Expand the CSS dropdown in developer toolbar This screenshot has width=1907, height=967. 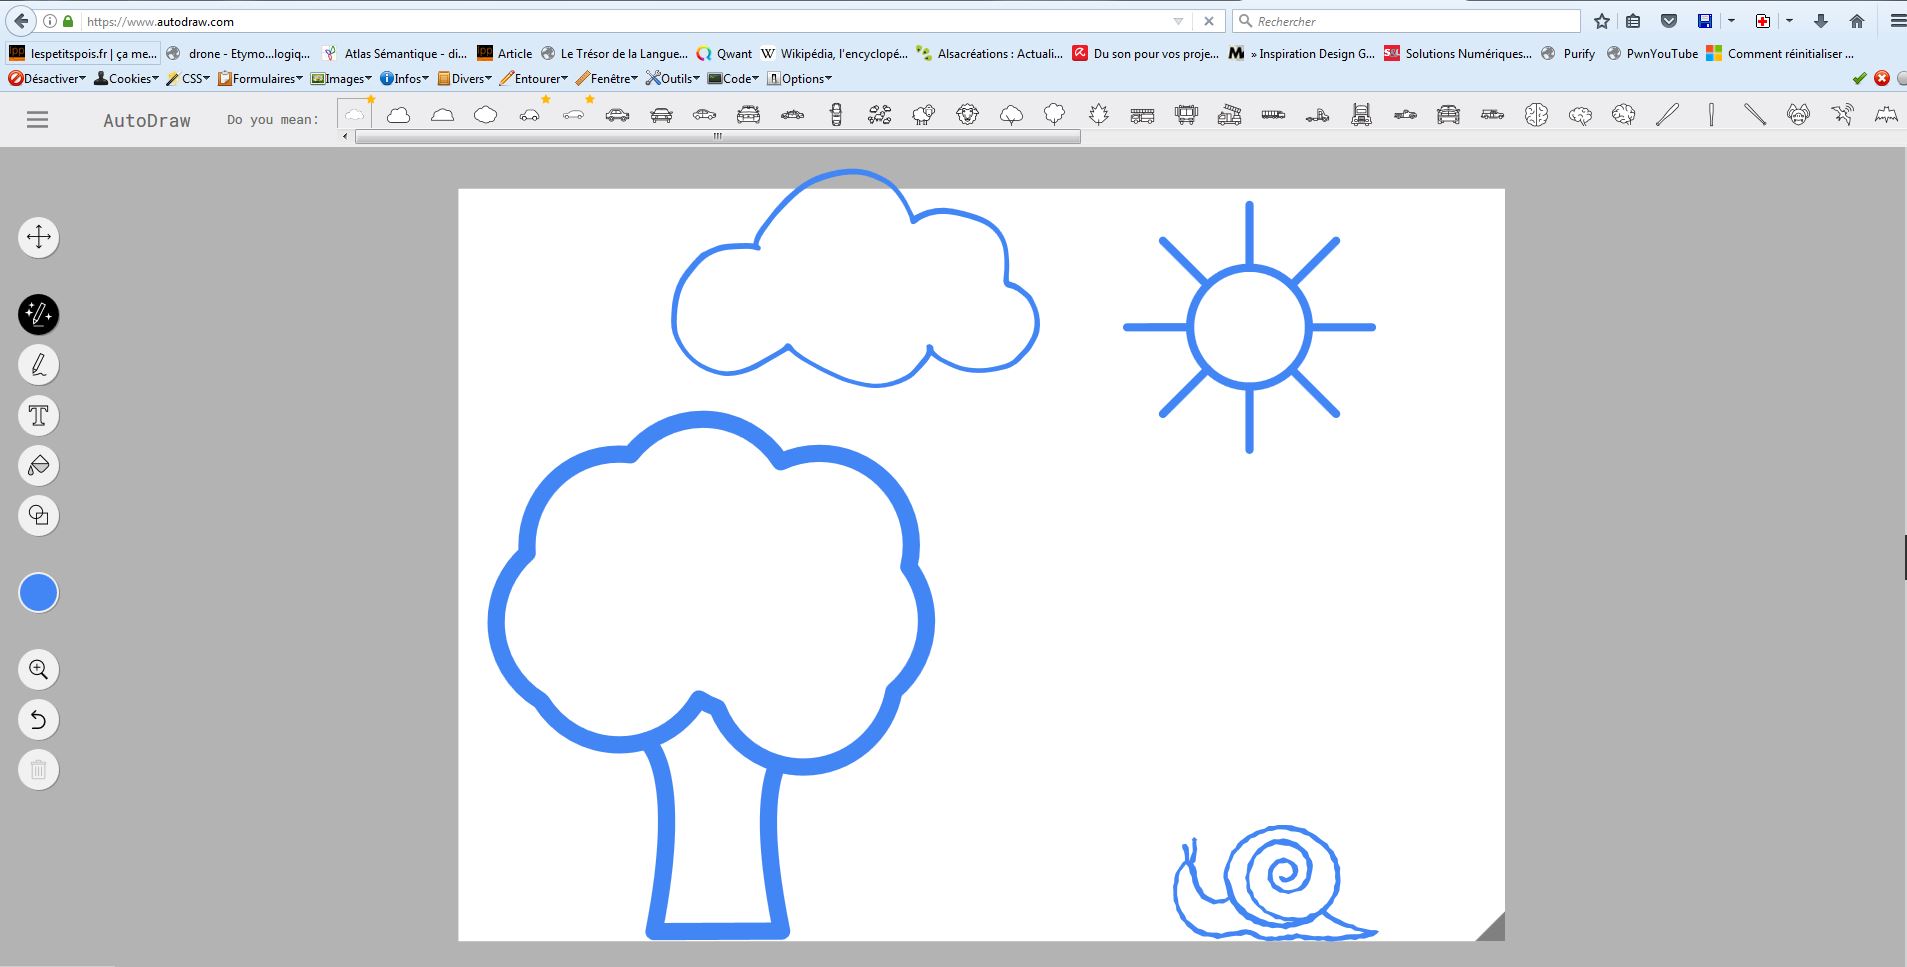tap(188, 79)
